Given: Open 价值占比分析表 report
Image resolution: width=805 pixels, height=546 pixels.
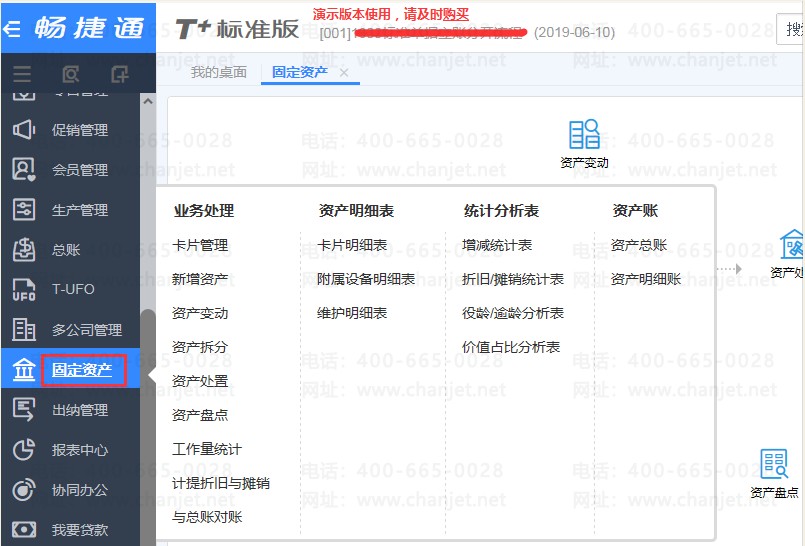Looking at the screenshot, I should tap(511, 347).
